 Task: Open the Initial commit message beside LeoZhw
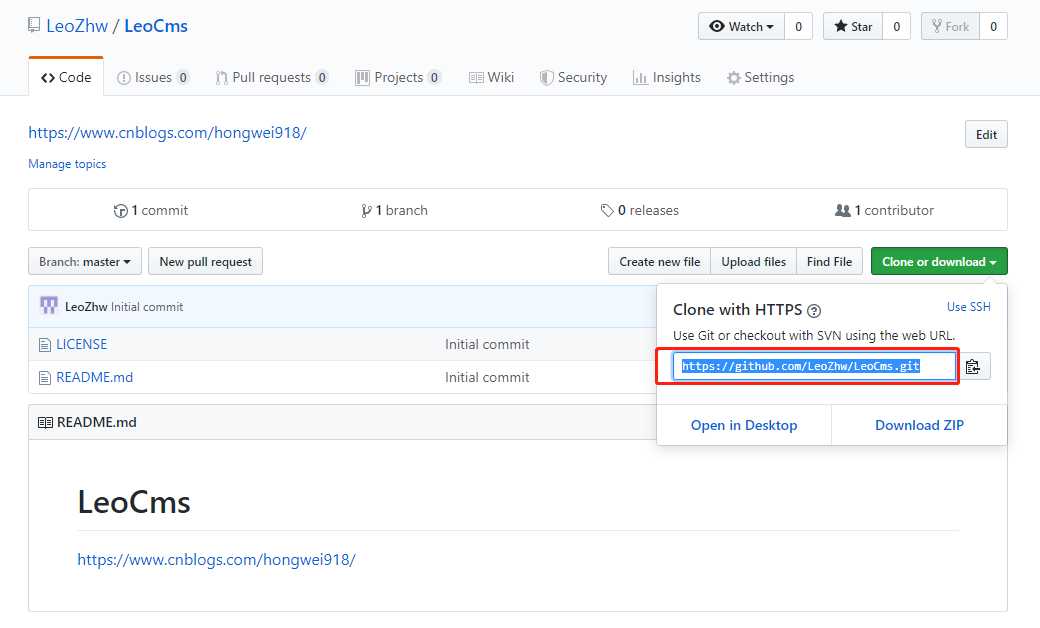[147, 307]
